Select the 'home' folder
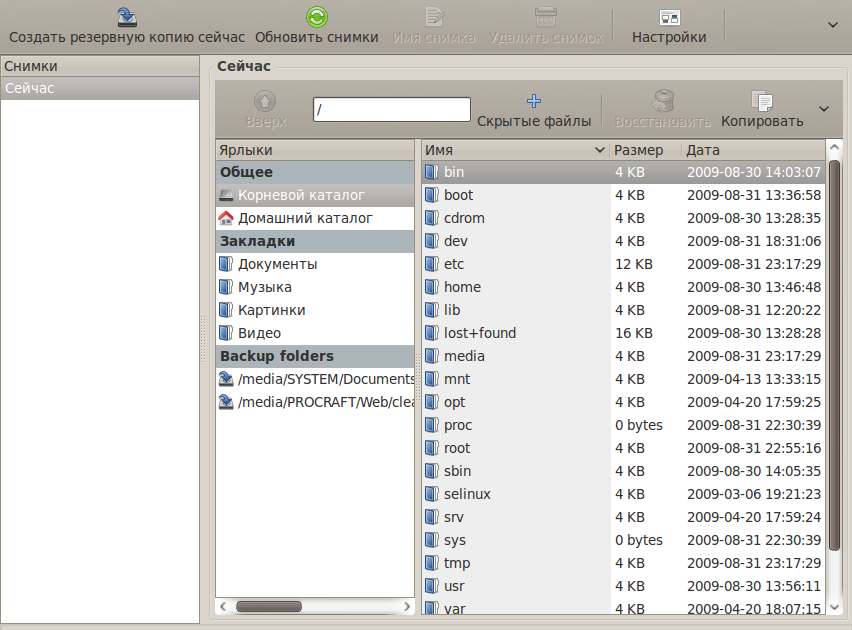Viewport: 852px width, 630px height. click(624, 287)
